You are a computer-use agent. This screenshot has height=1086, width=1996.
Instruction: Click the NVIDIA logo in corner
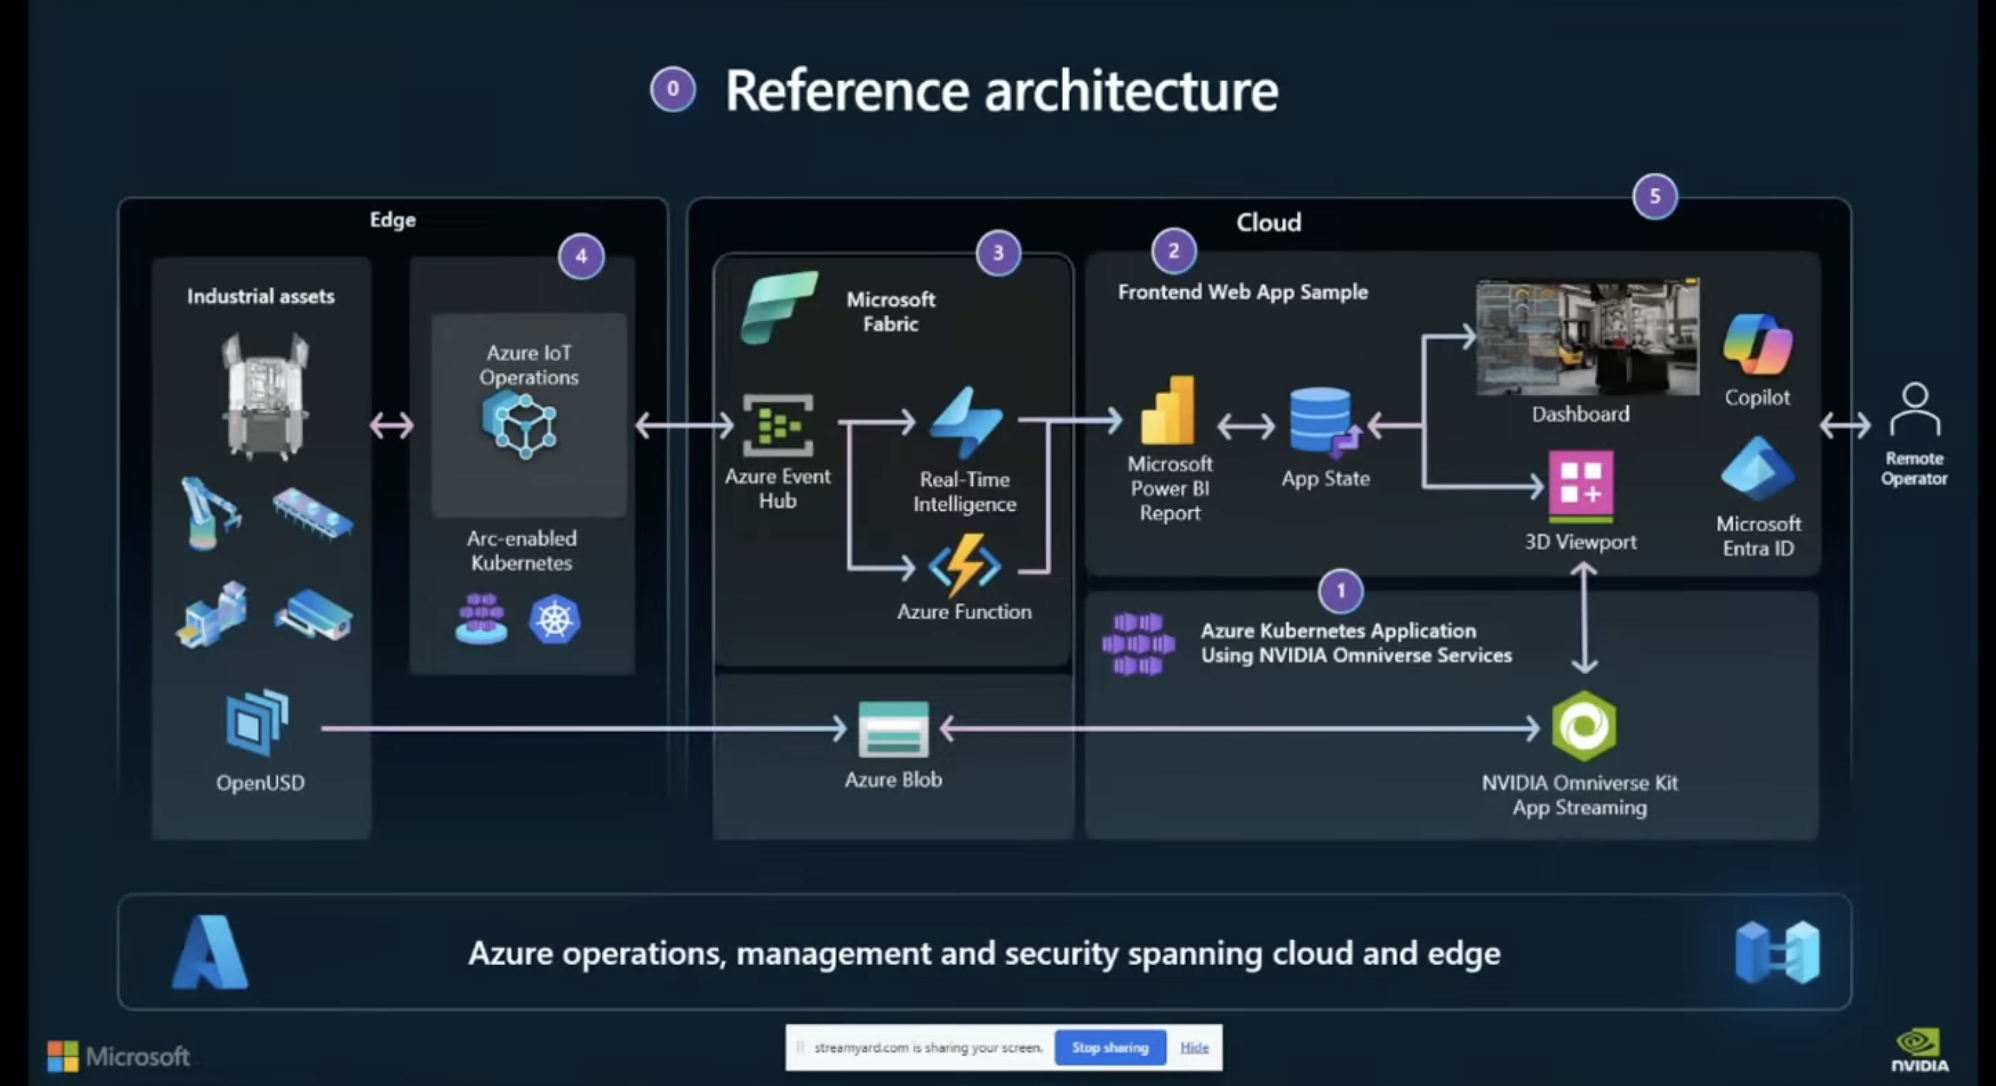point(1919,1049)
